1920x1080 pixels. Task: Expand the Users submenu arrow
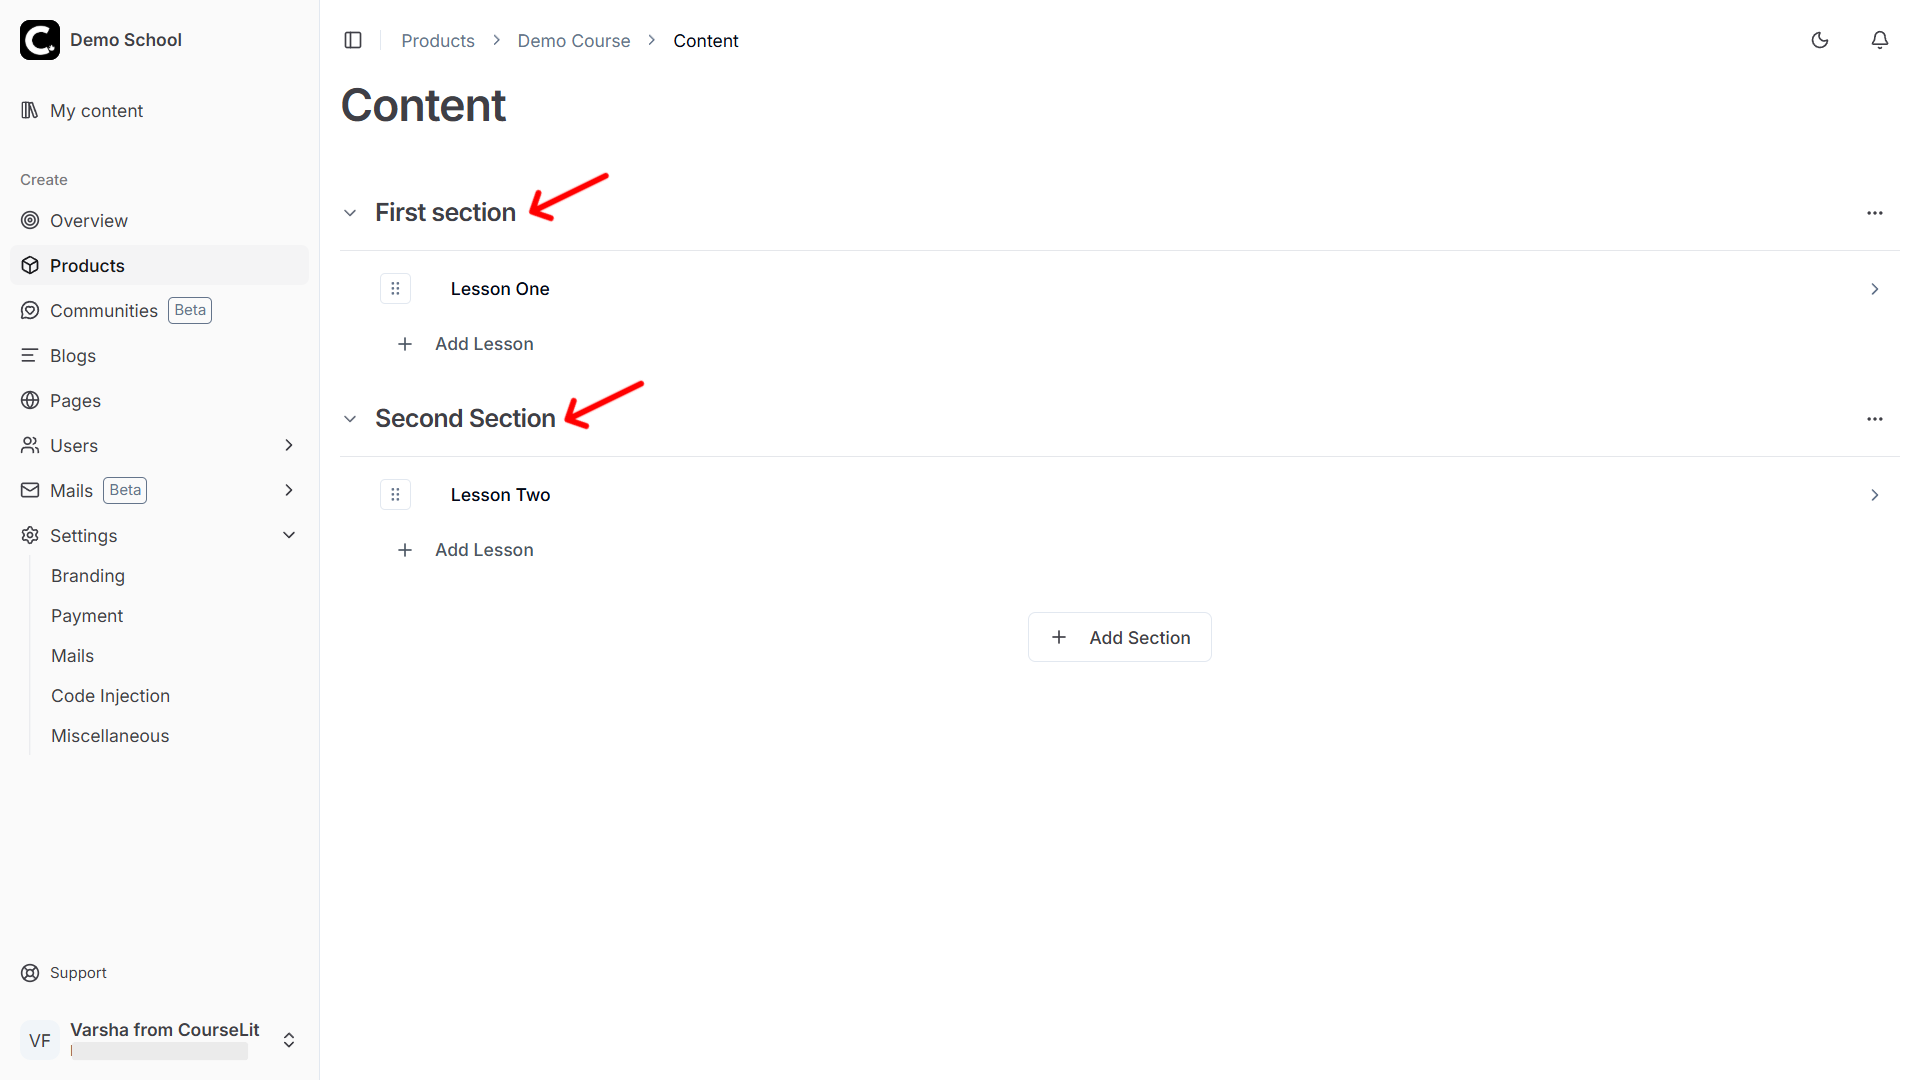click(x=289, y=445)
